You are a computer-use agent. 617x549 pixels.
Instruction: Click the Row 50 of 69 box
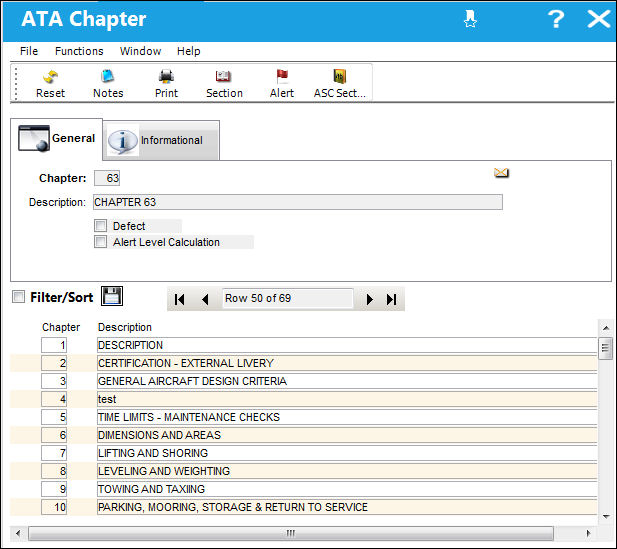[288, 298]
